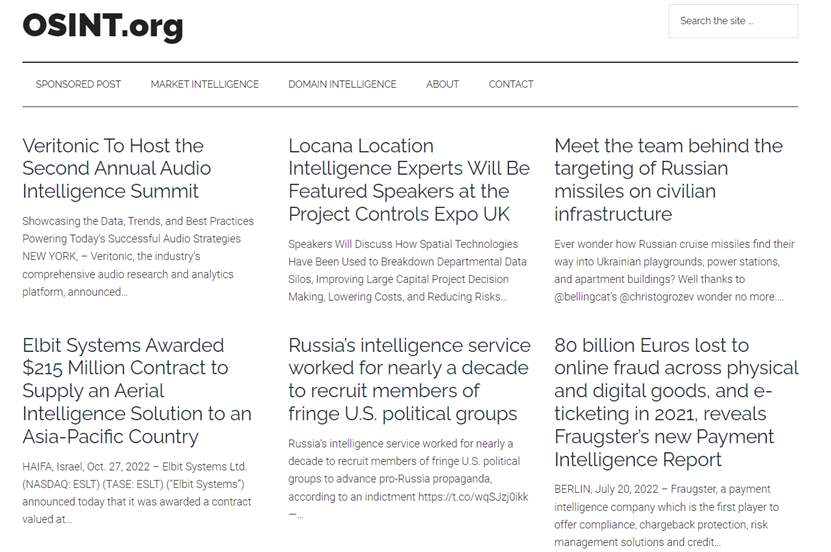Open Veritonic Audio Intelligence Summit article

tap(117, 168)
